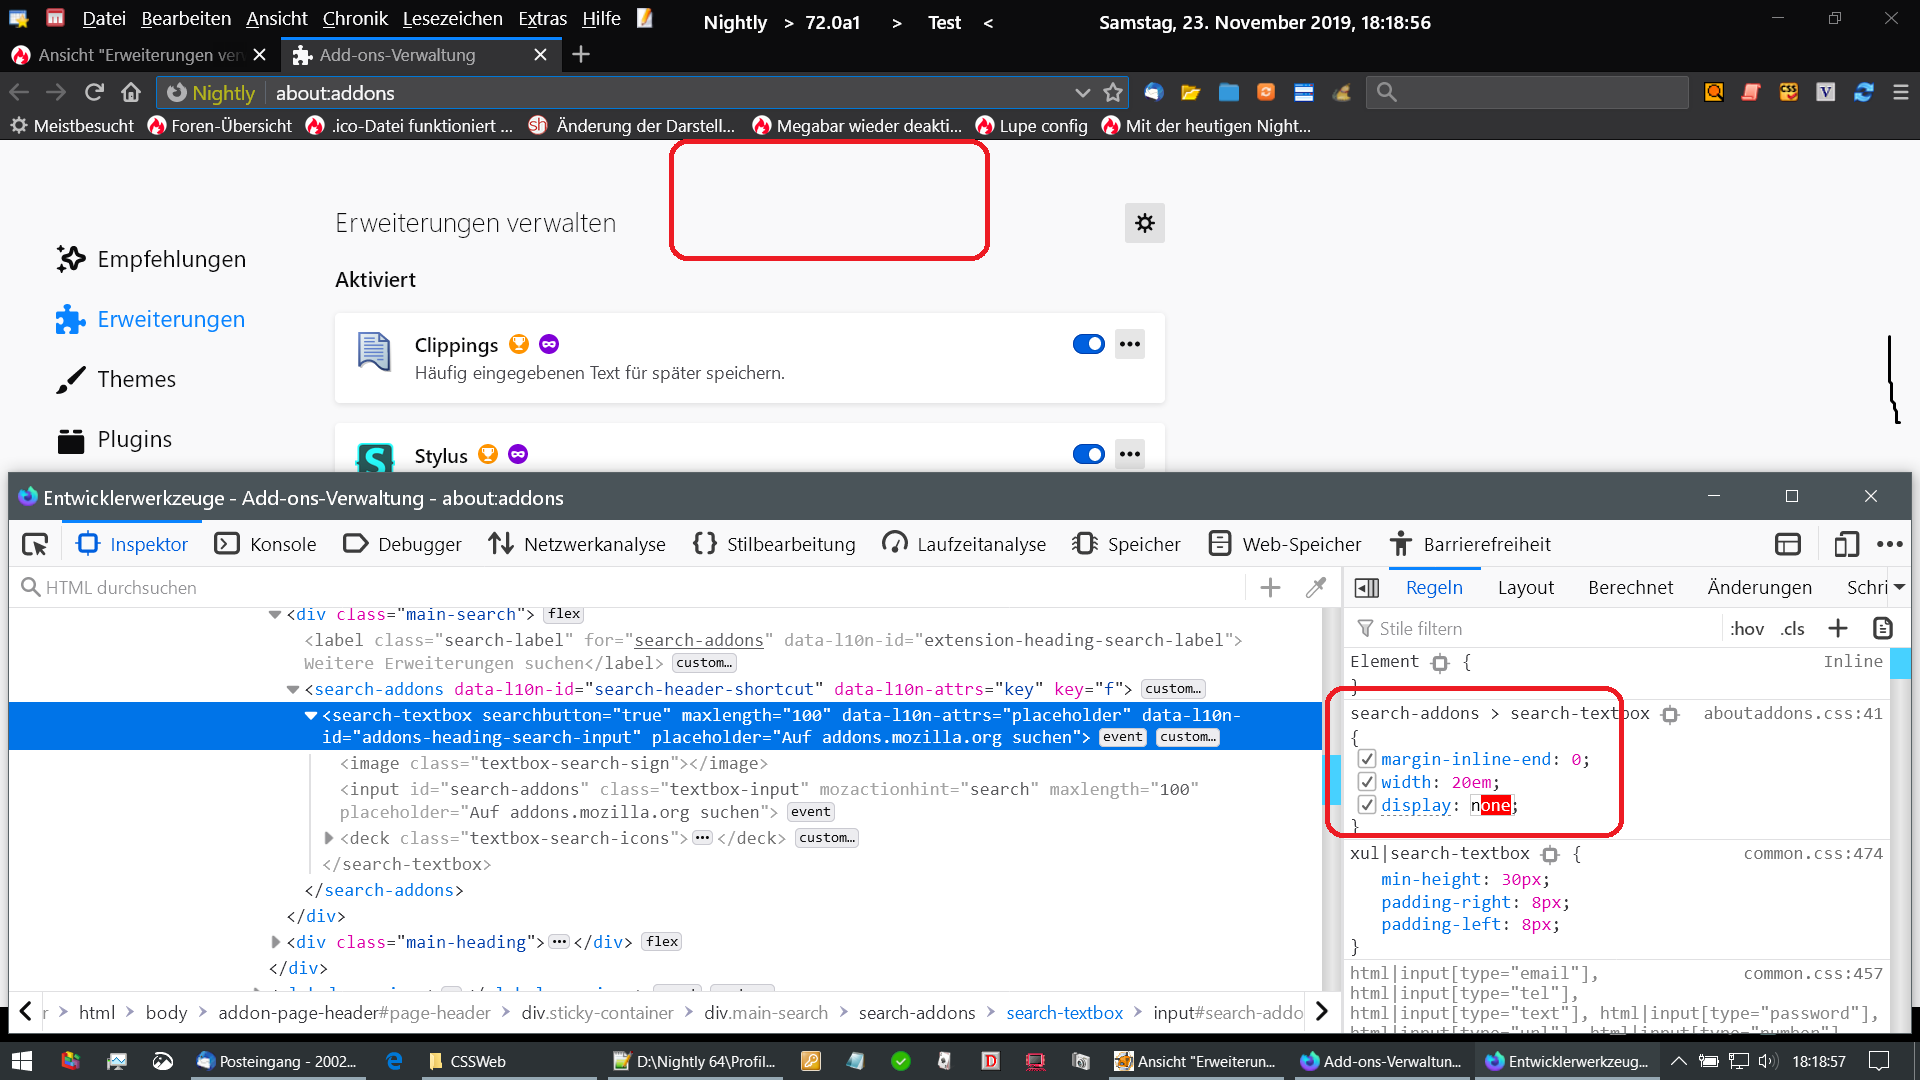Open Themes category in sidebar

pyautogui.click(x=136, y=379)
